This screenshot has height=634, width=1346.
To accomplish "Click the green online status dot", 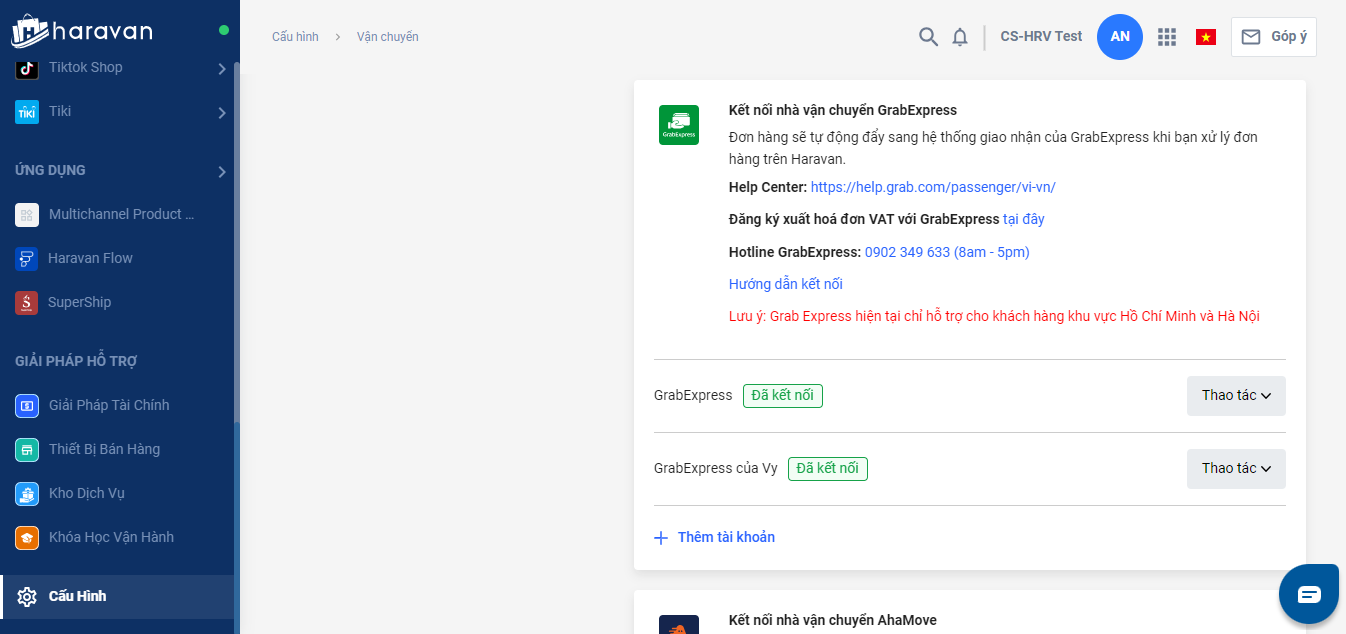I will (x=224, y=30).
